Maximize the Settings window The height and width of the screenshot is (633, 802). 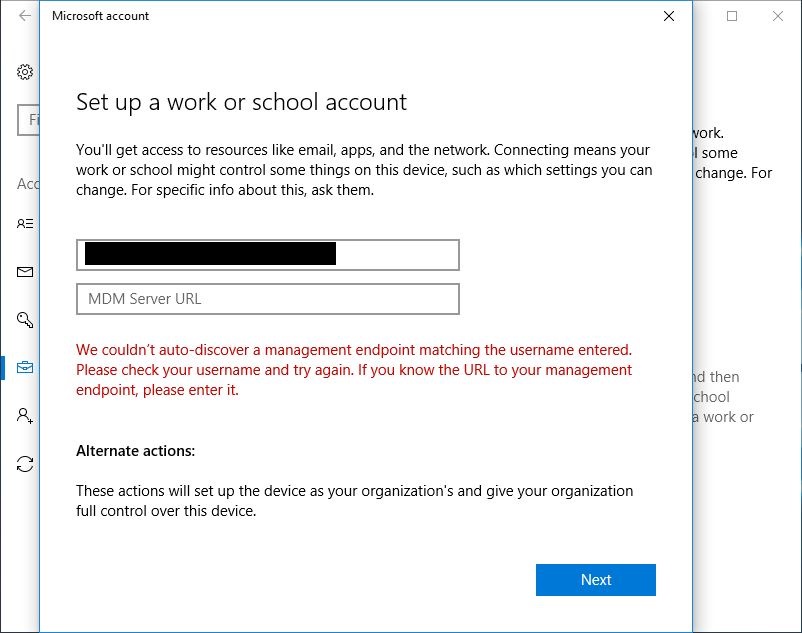click(x=730, y=17)
